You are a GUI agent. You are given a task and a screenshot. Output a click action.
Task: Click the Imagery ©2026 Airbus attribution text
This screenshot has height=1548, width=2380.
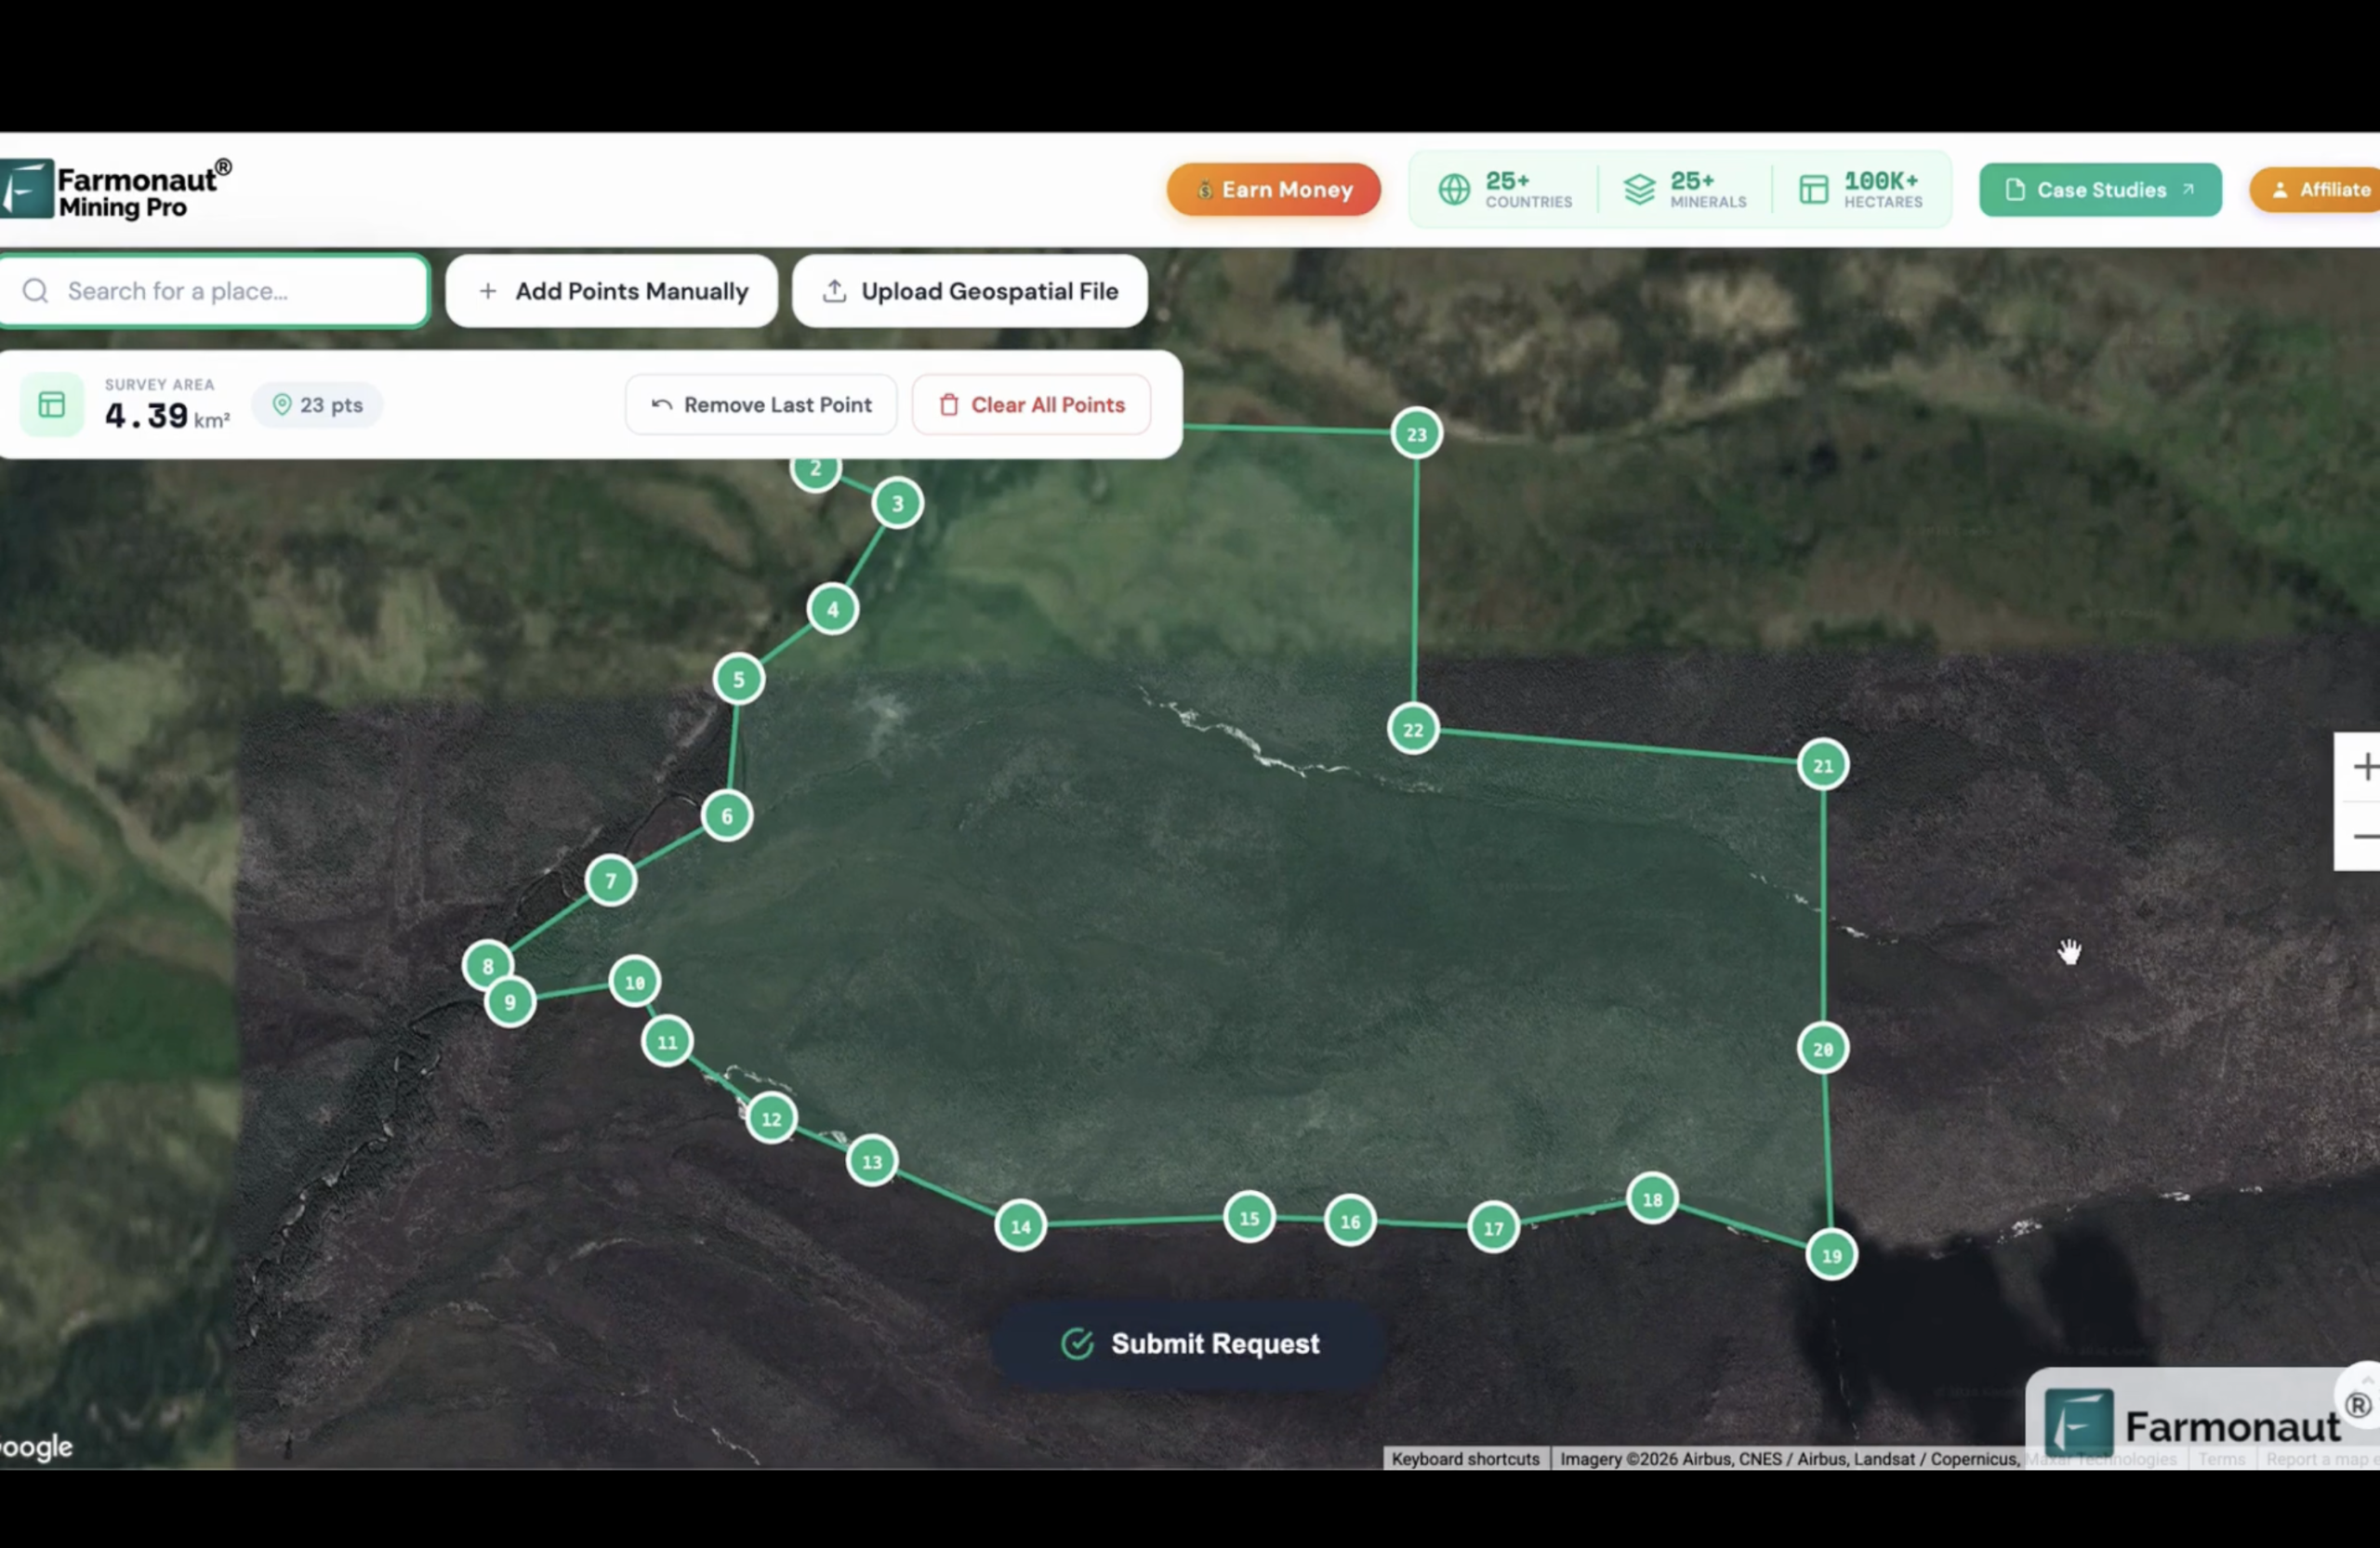(1790, 1459)
